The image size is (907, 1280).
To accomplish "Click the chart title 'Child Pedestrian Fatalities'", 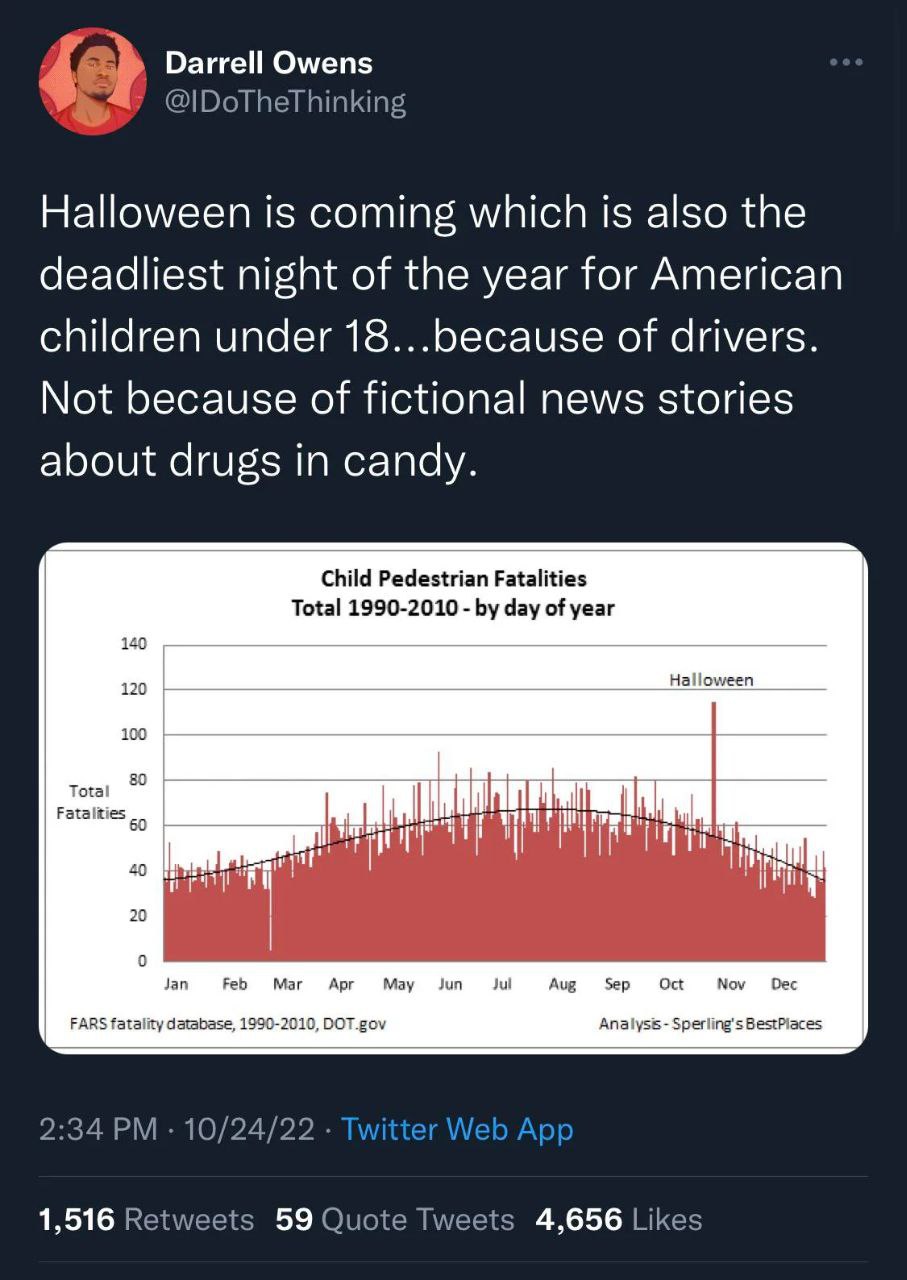I will (453, 578).
